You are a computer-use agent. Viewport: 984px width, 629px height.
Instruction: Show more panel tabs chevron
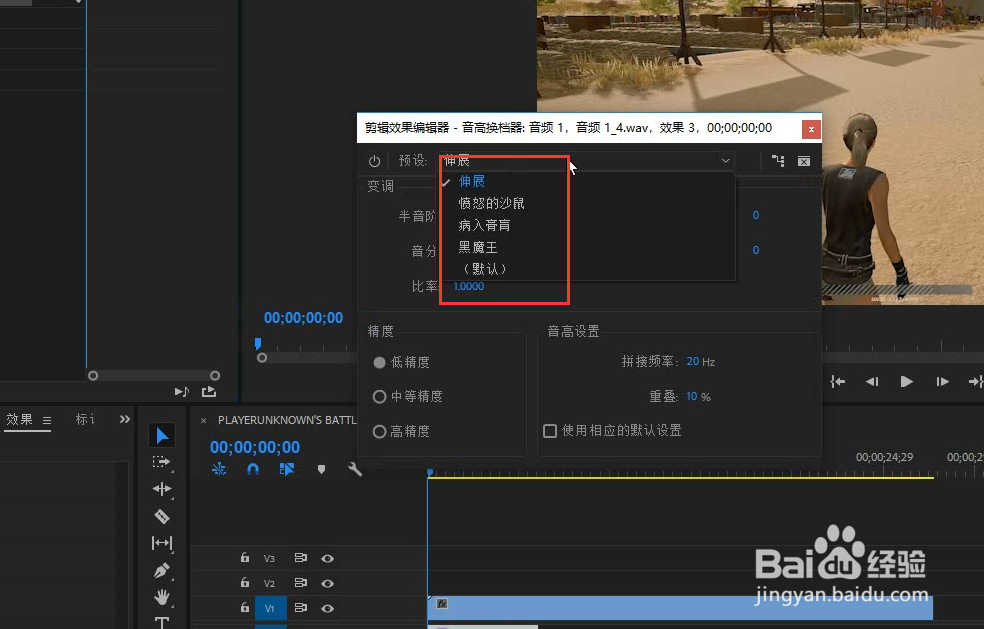(125, 419)
